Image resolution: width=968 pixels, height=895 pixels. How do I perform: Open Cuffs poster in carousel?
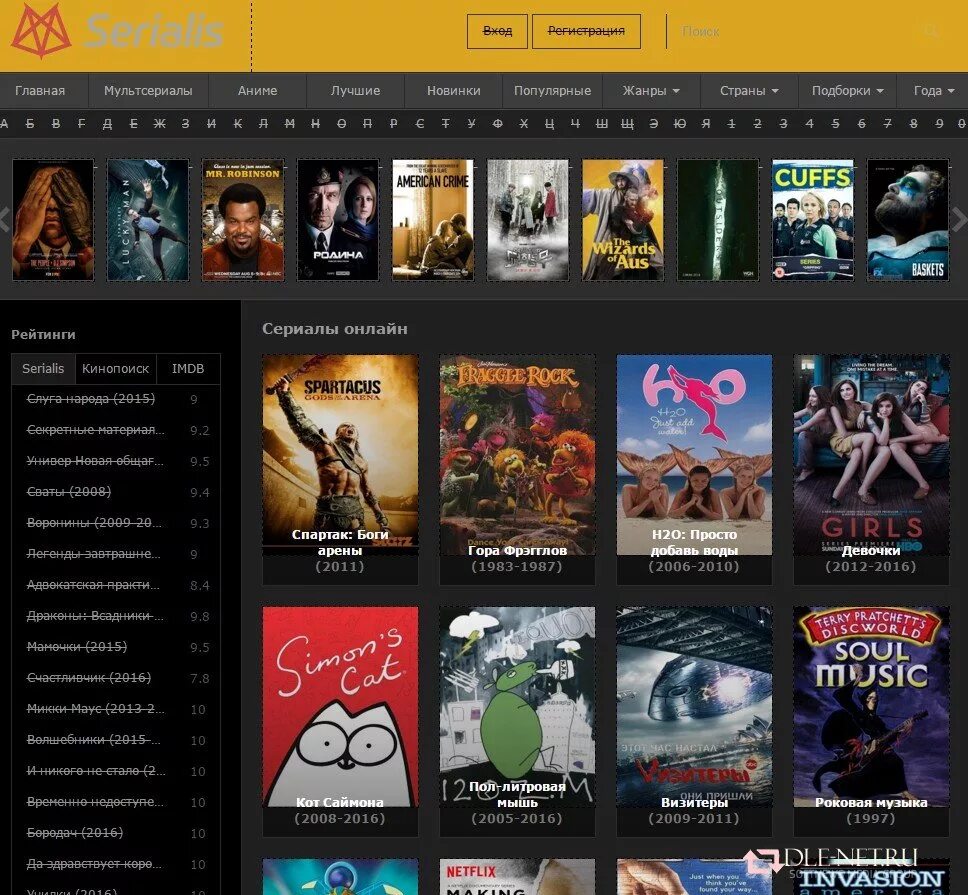[814, 220]
